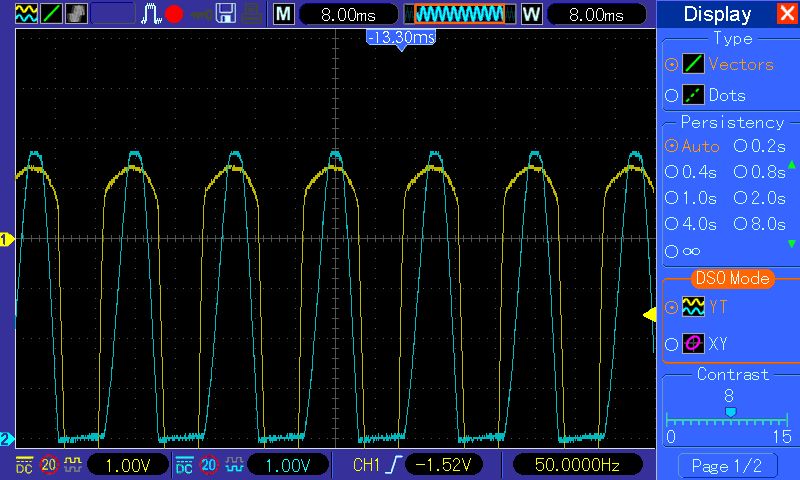Click the XY mode magenta icon
800x480 pixels.
point(693,344)
